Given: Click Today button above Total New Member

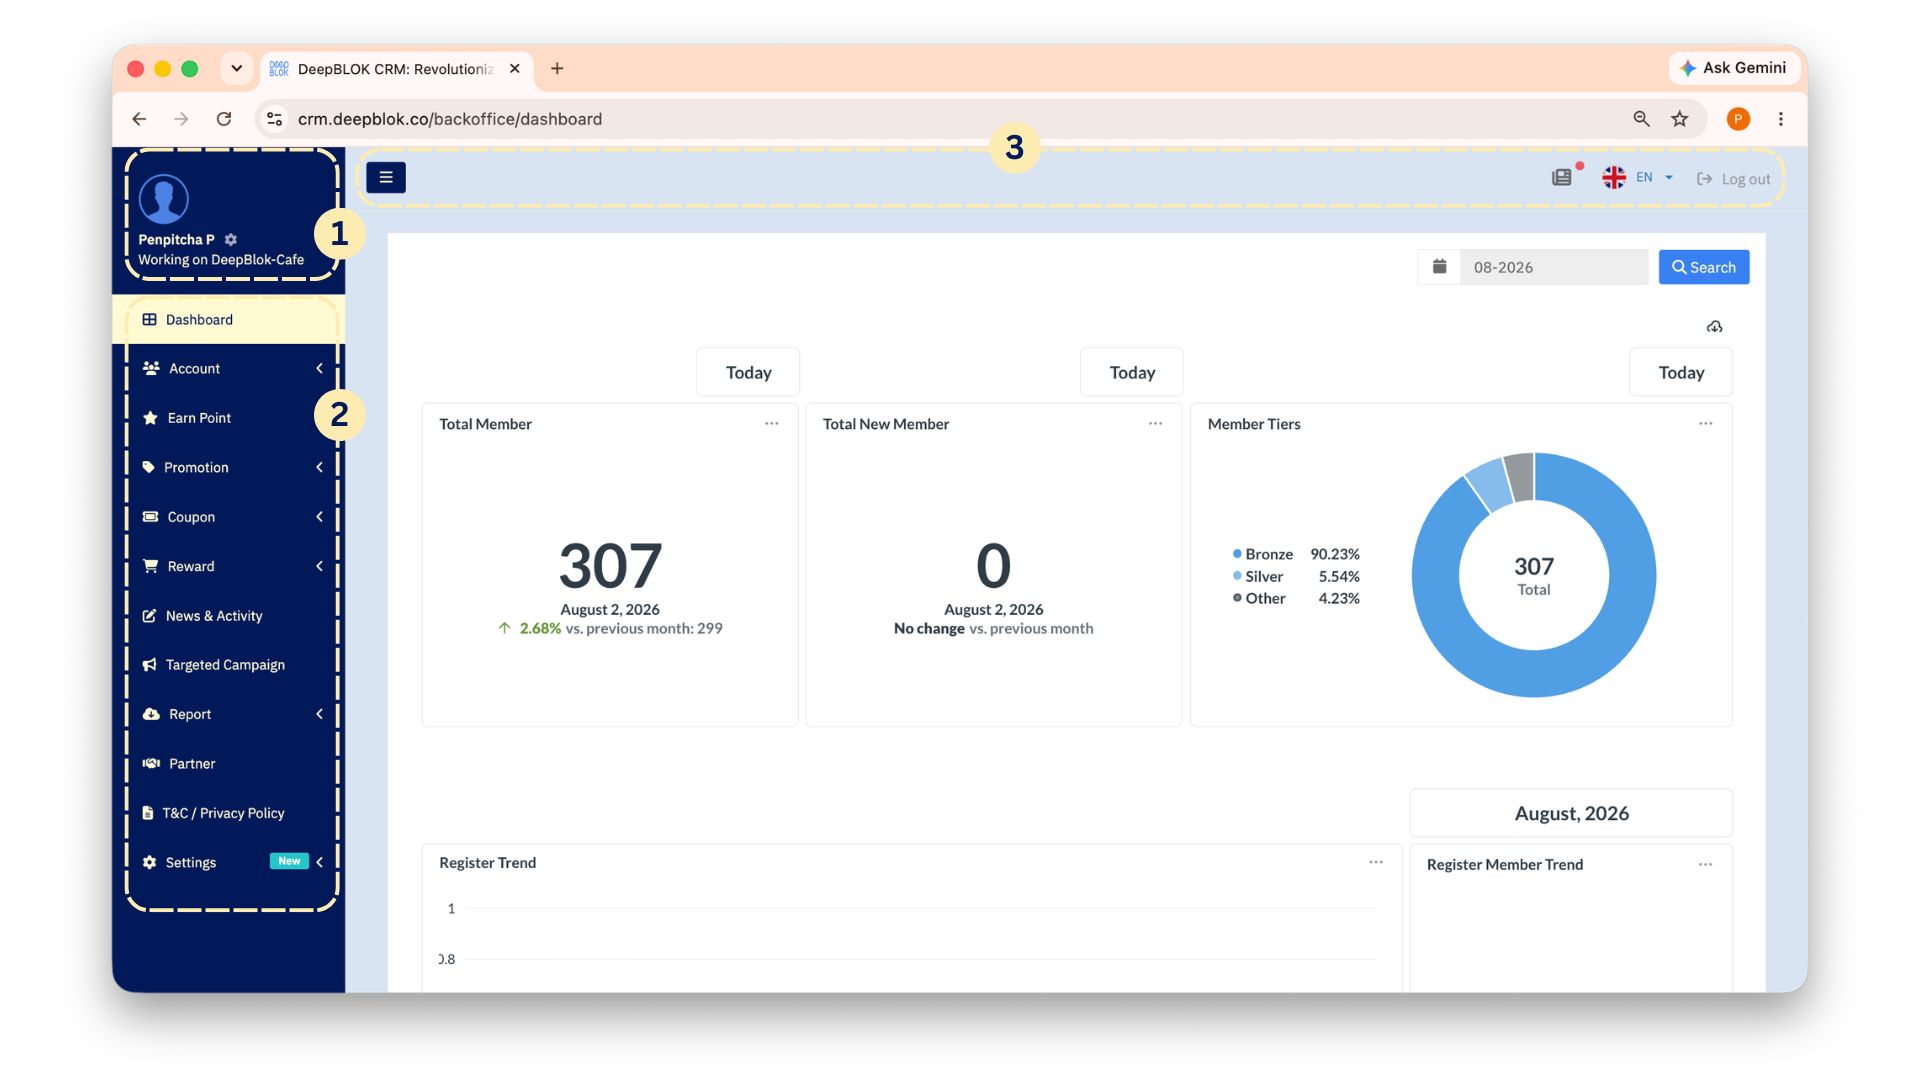Looking at the screenshot, I should 1132,372.
